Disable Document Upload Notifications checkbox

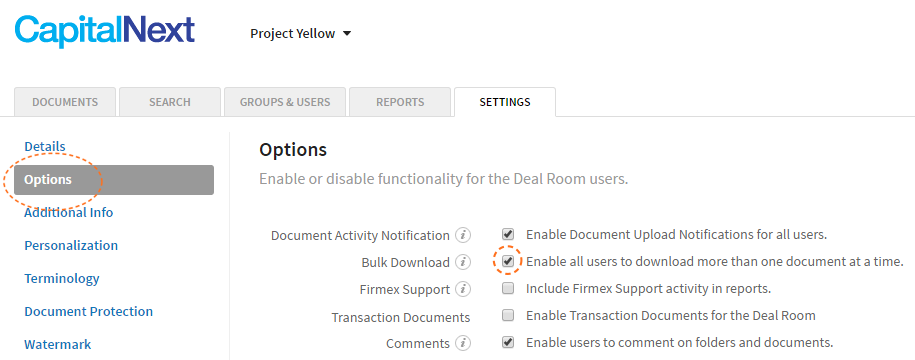(508, 235)
